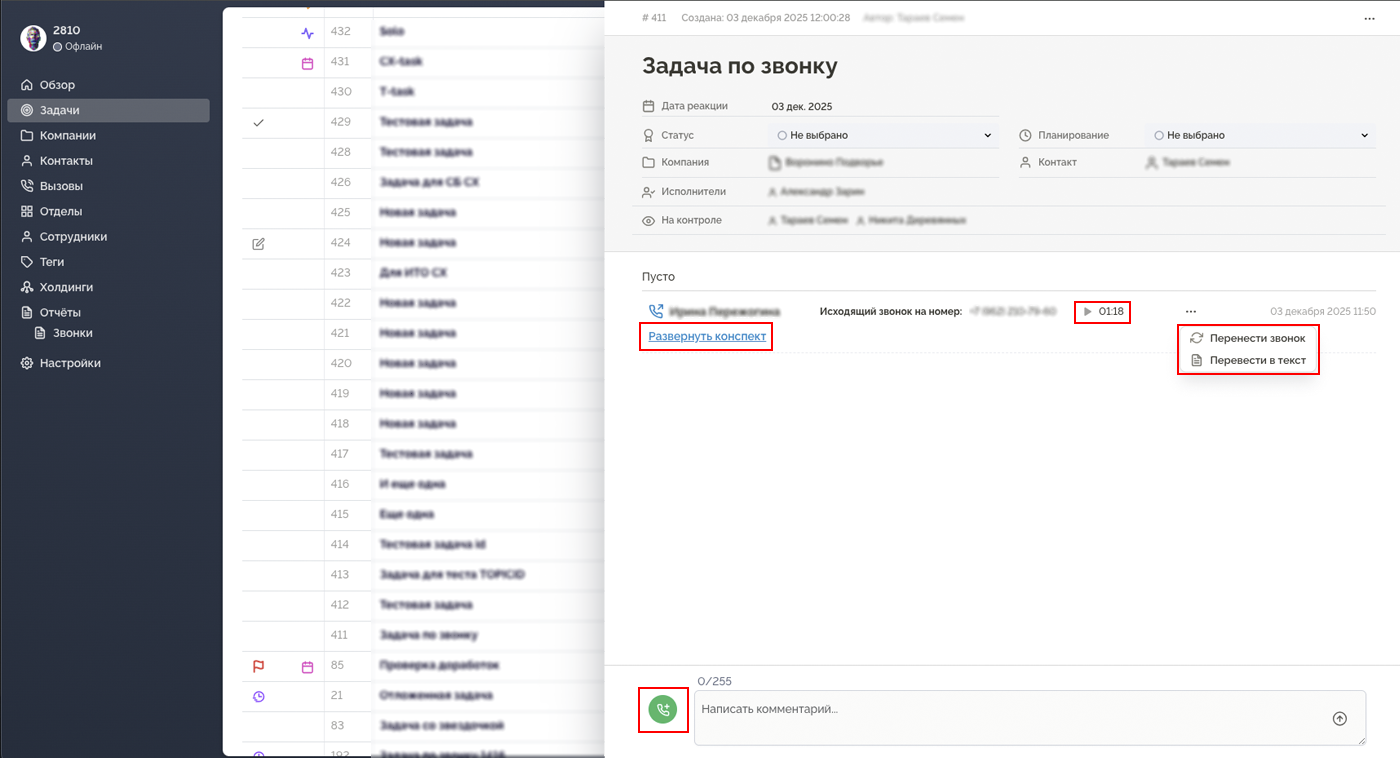Click the red flag icon on task 85
This screenshot has height=758, width=1400.
[x=259, y=665]
